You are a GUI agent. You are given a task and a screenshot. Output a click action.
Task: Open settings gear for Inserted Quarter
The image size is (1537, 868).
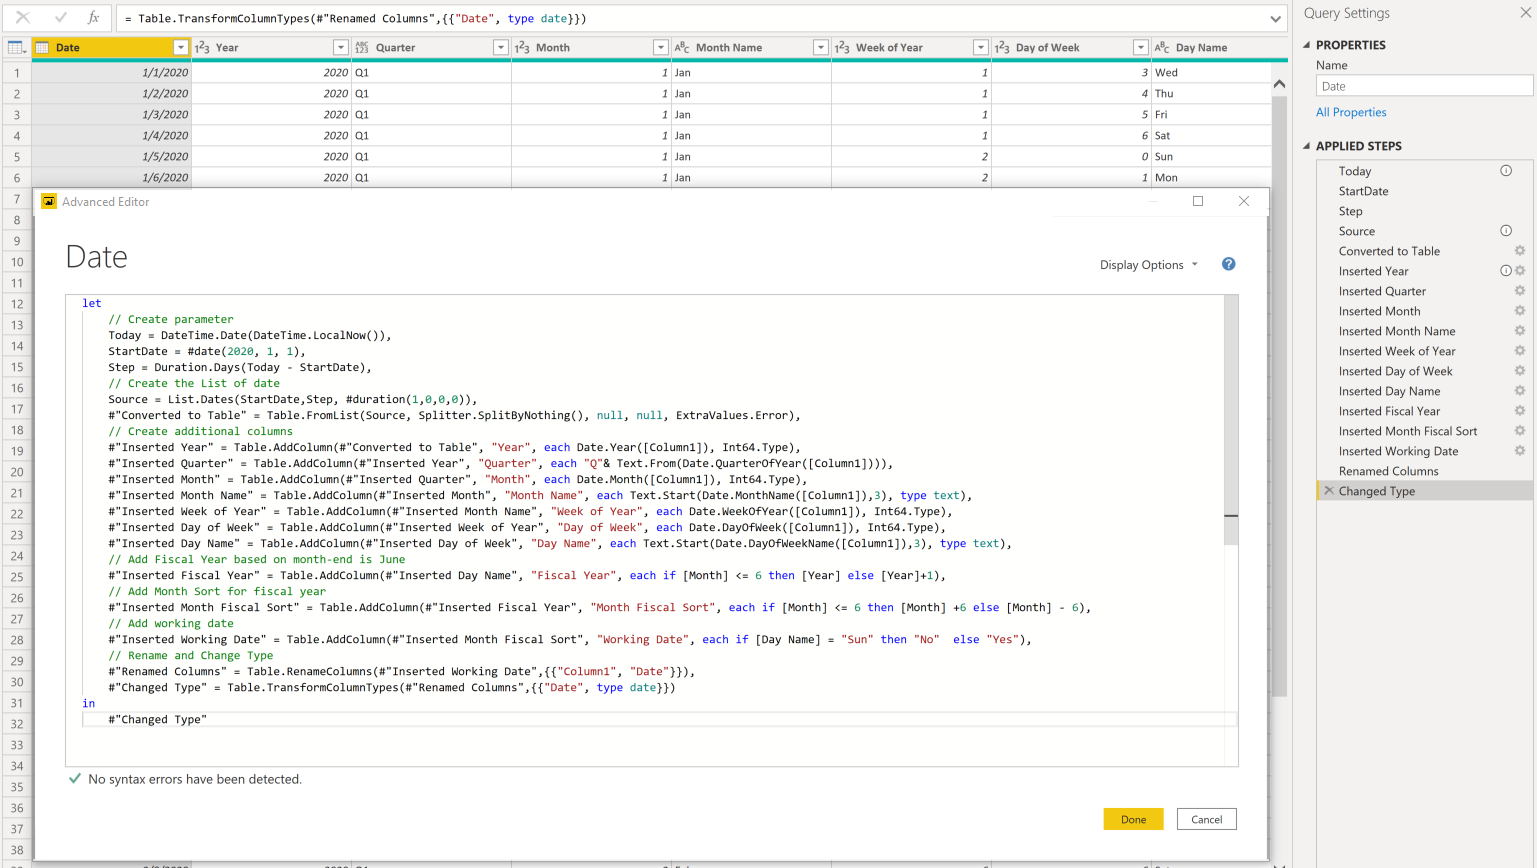[1520, 291]
